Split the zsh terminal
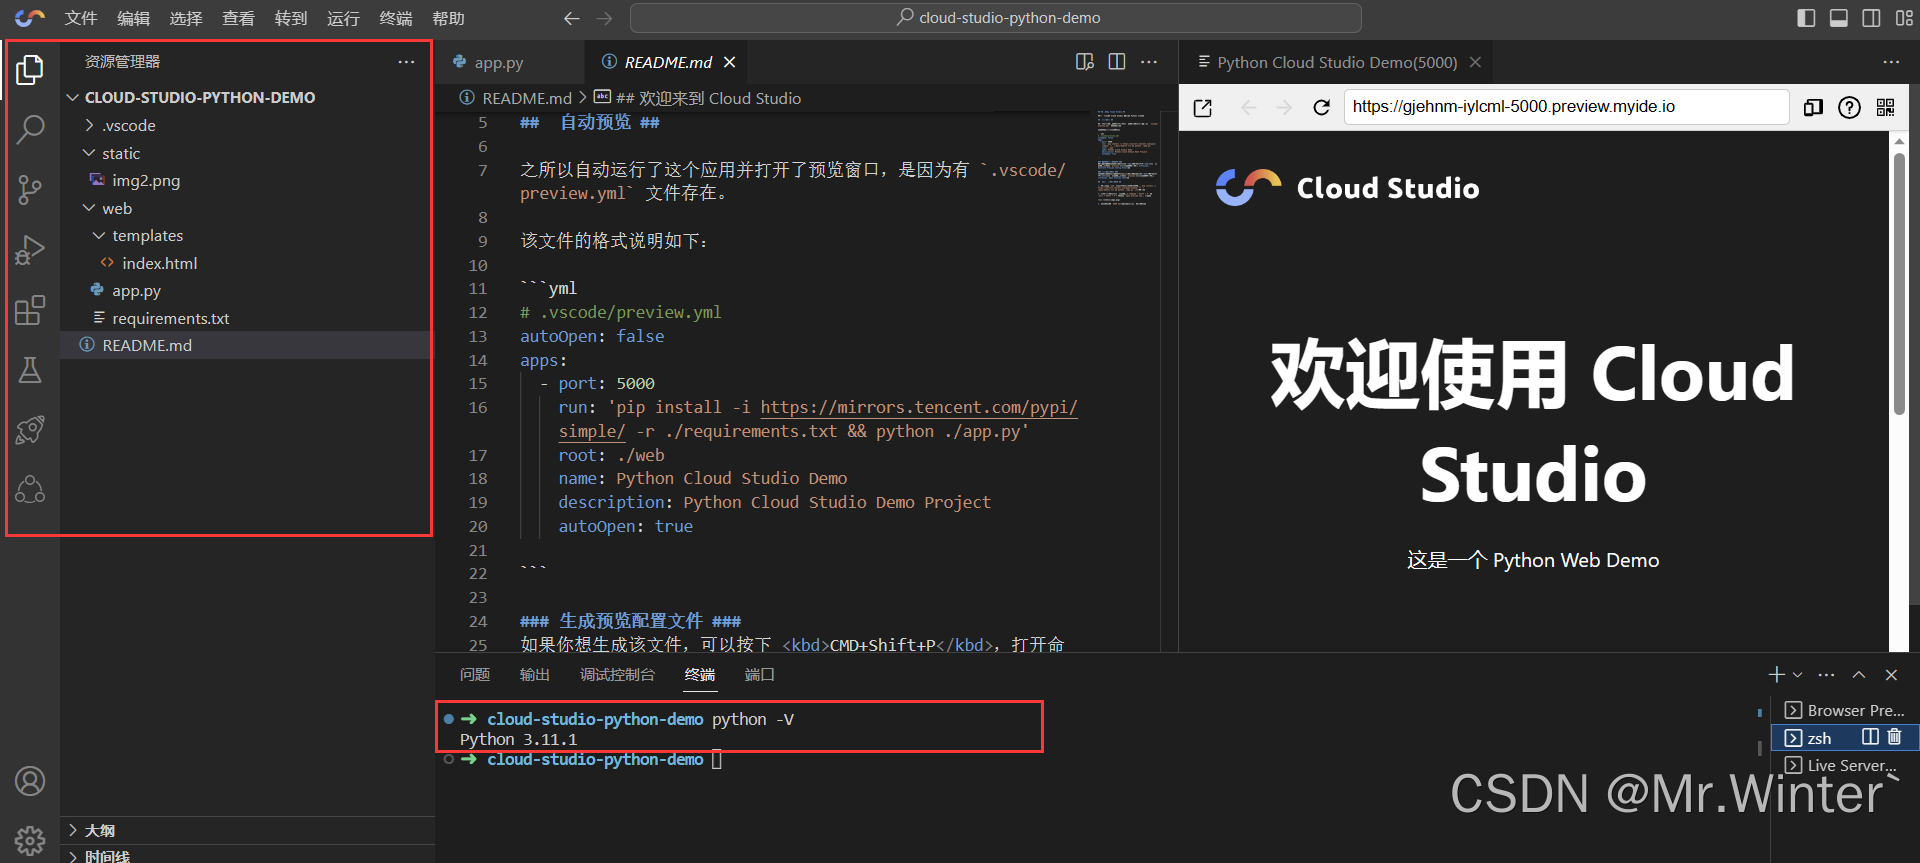The image size is (1920, 863). [1870, 737]
